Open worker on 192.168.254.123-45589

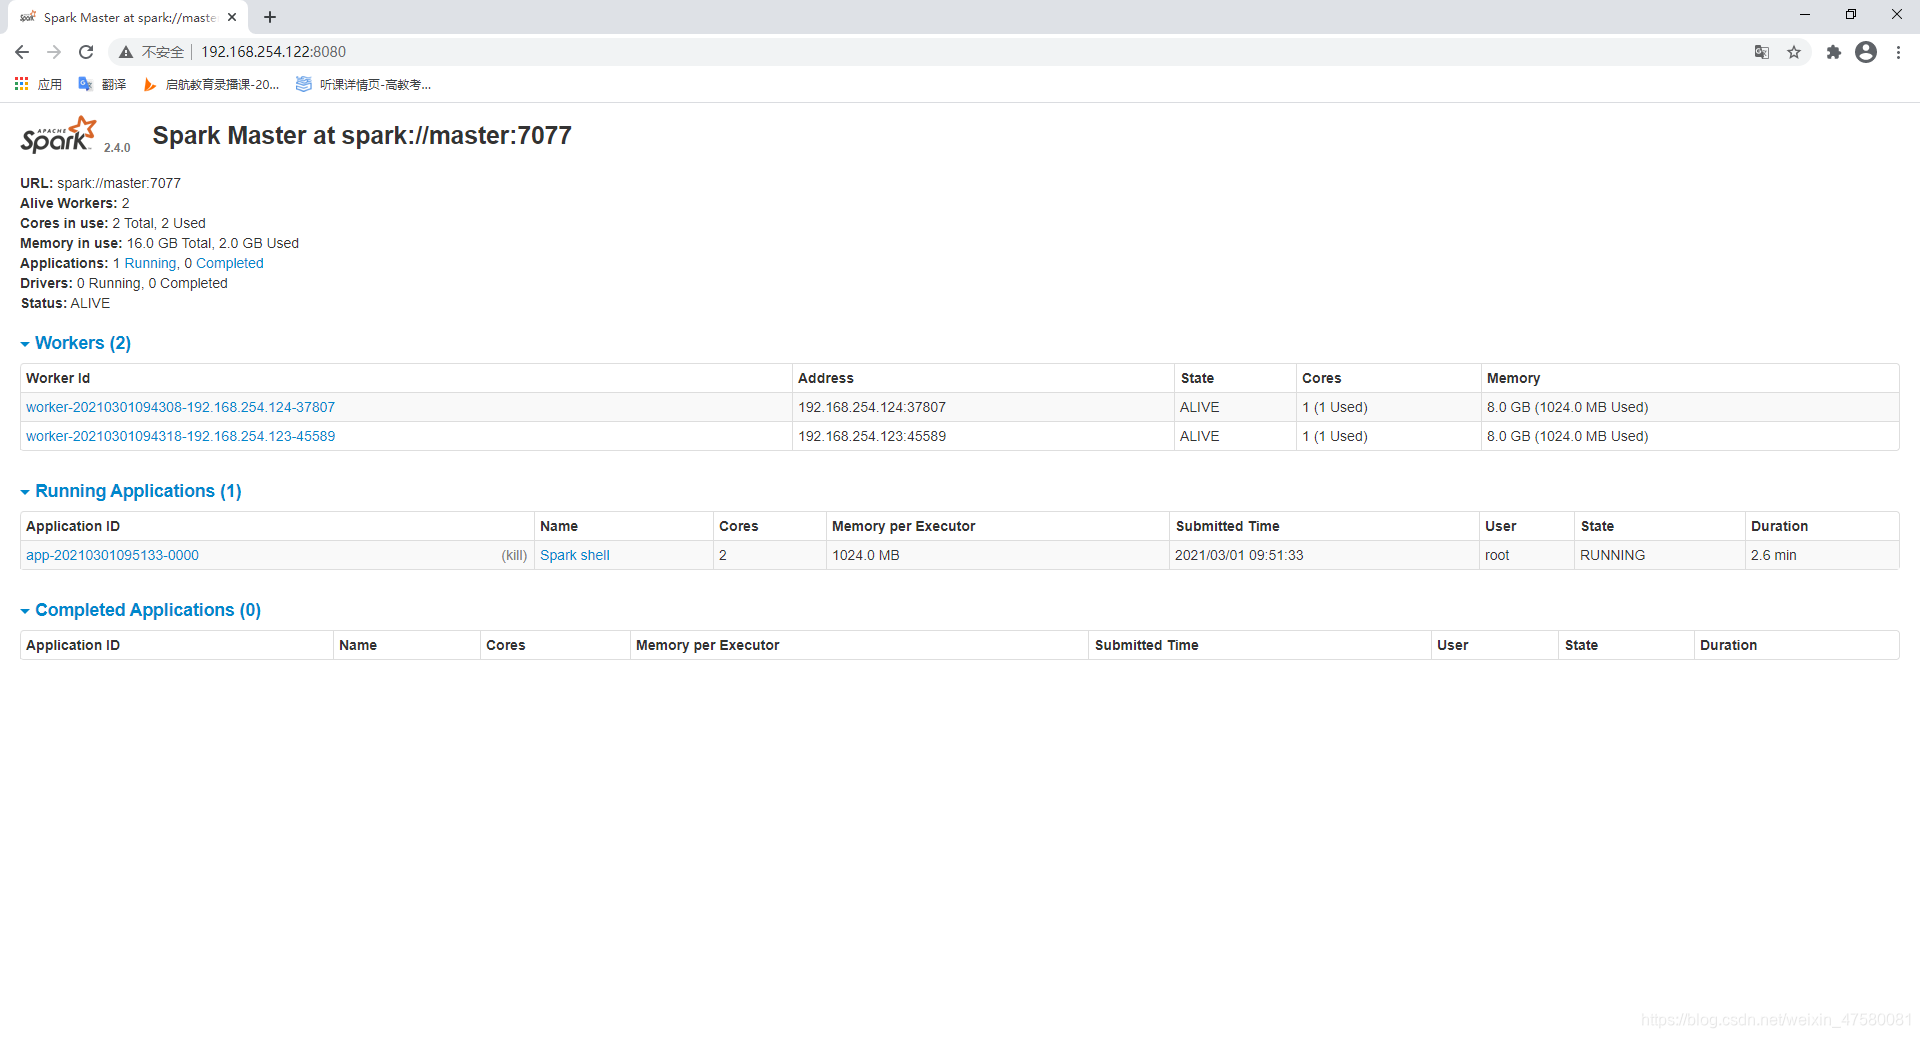point(180,436)
